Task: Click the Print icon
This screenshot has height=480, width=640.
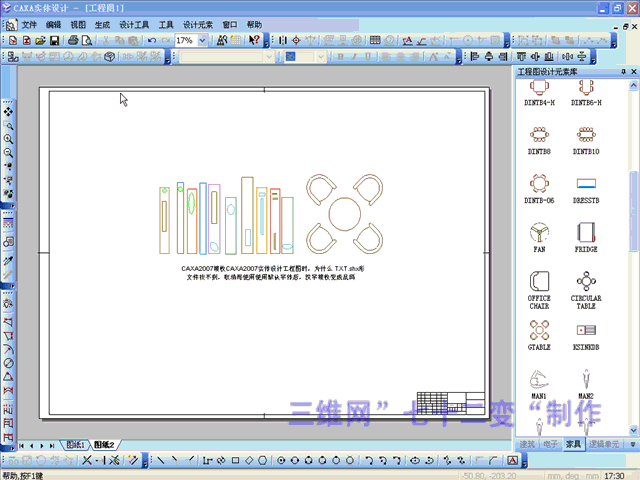Action: pos(73,40)
